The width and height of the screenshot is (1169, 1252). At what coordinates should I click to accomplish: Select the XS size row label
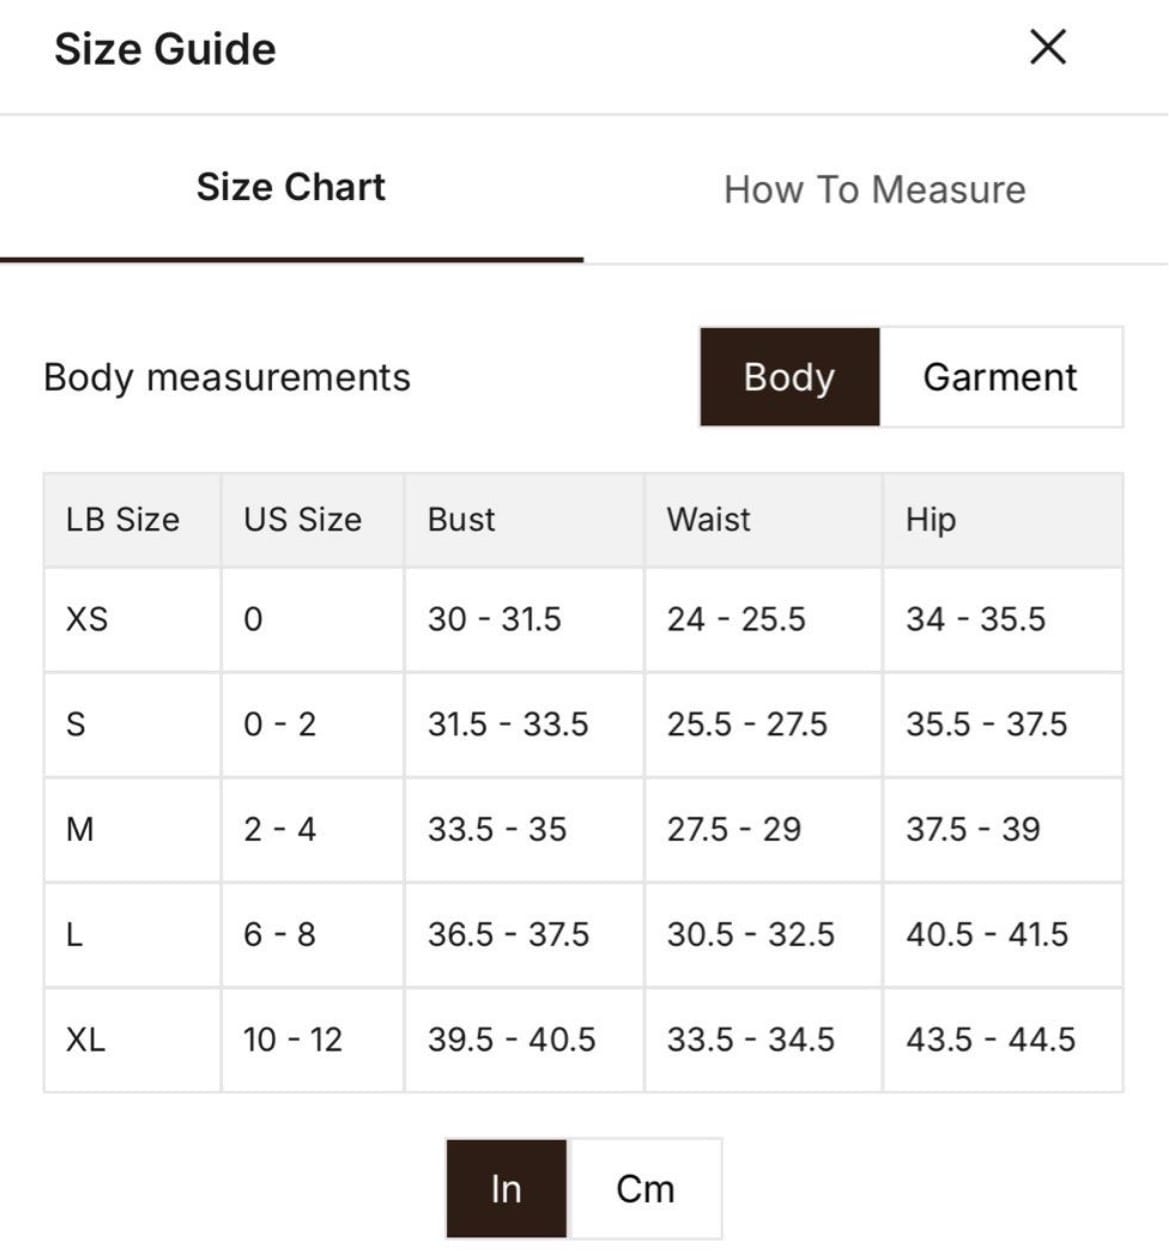click(86, 619)
